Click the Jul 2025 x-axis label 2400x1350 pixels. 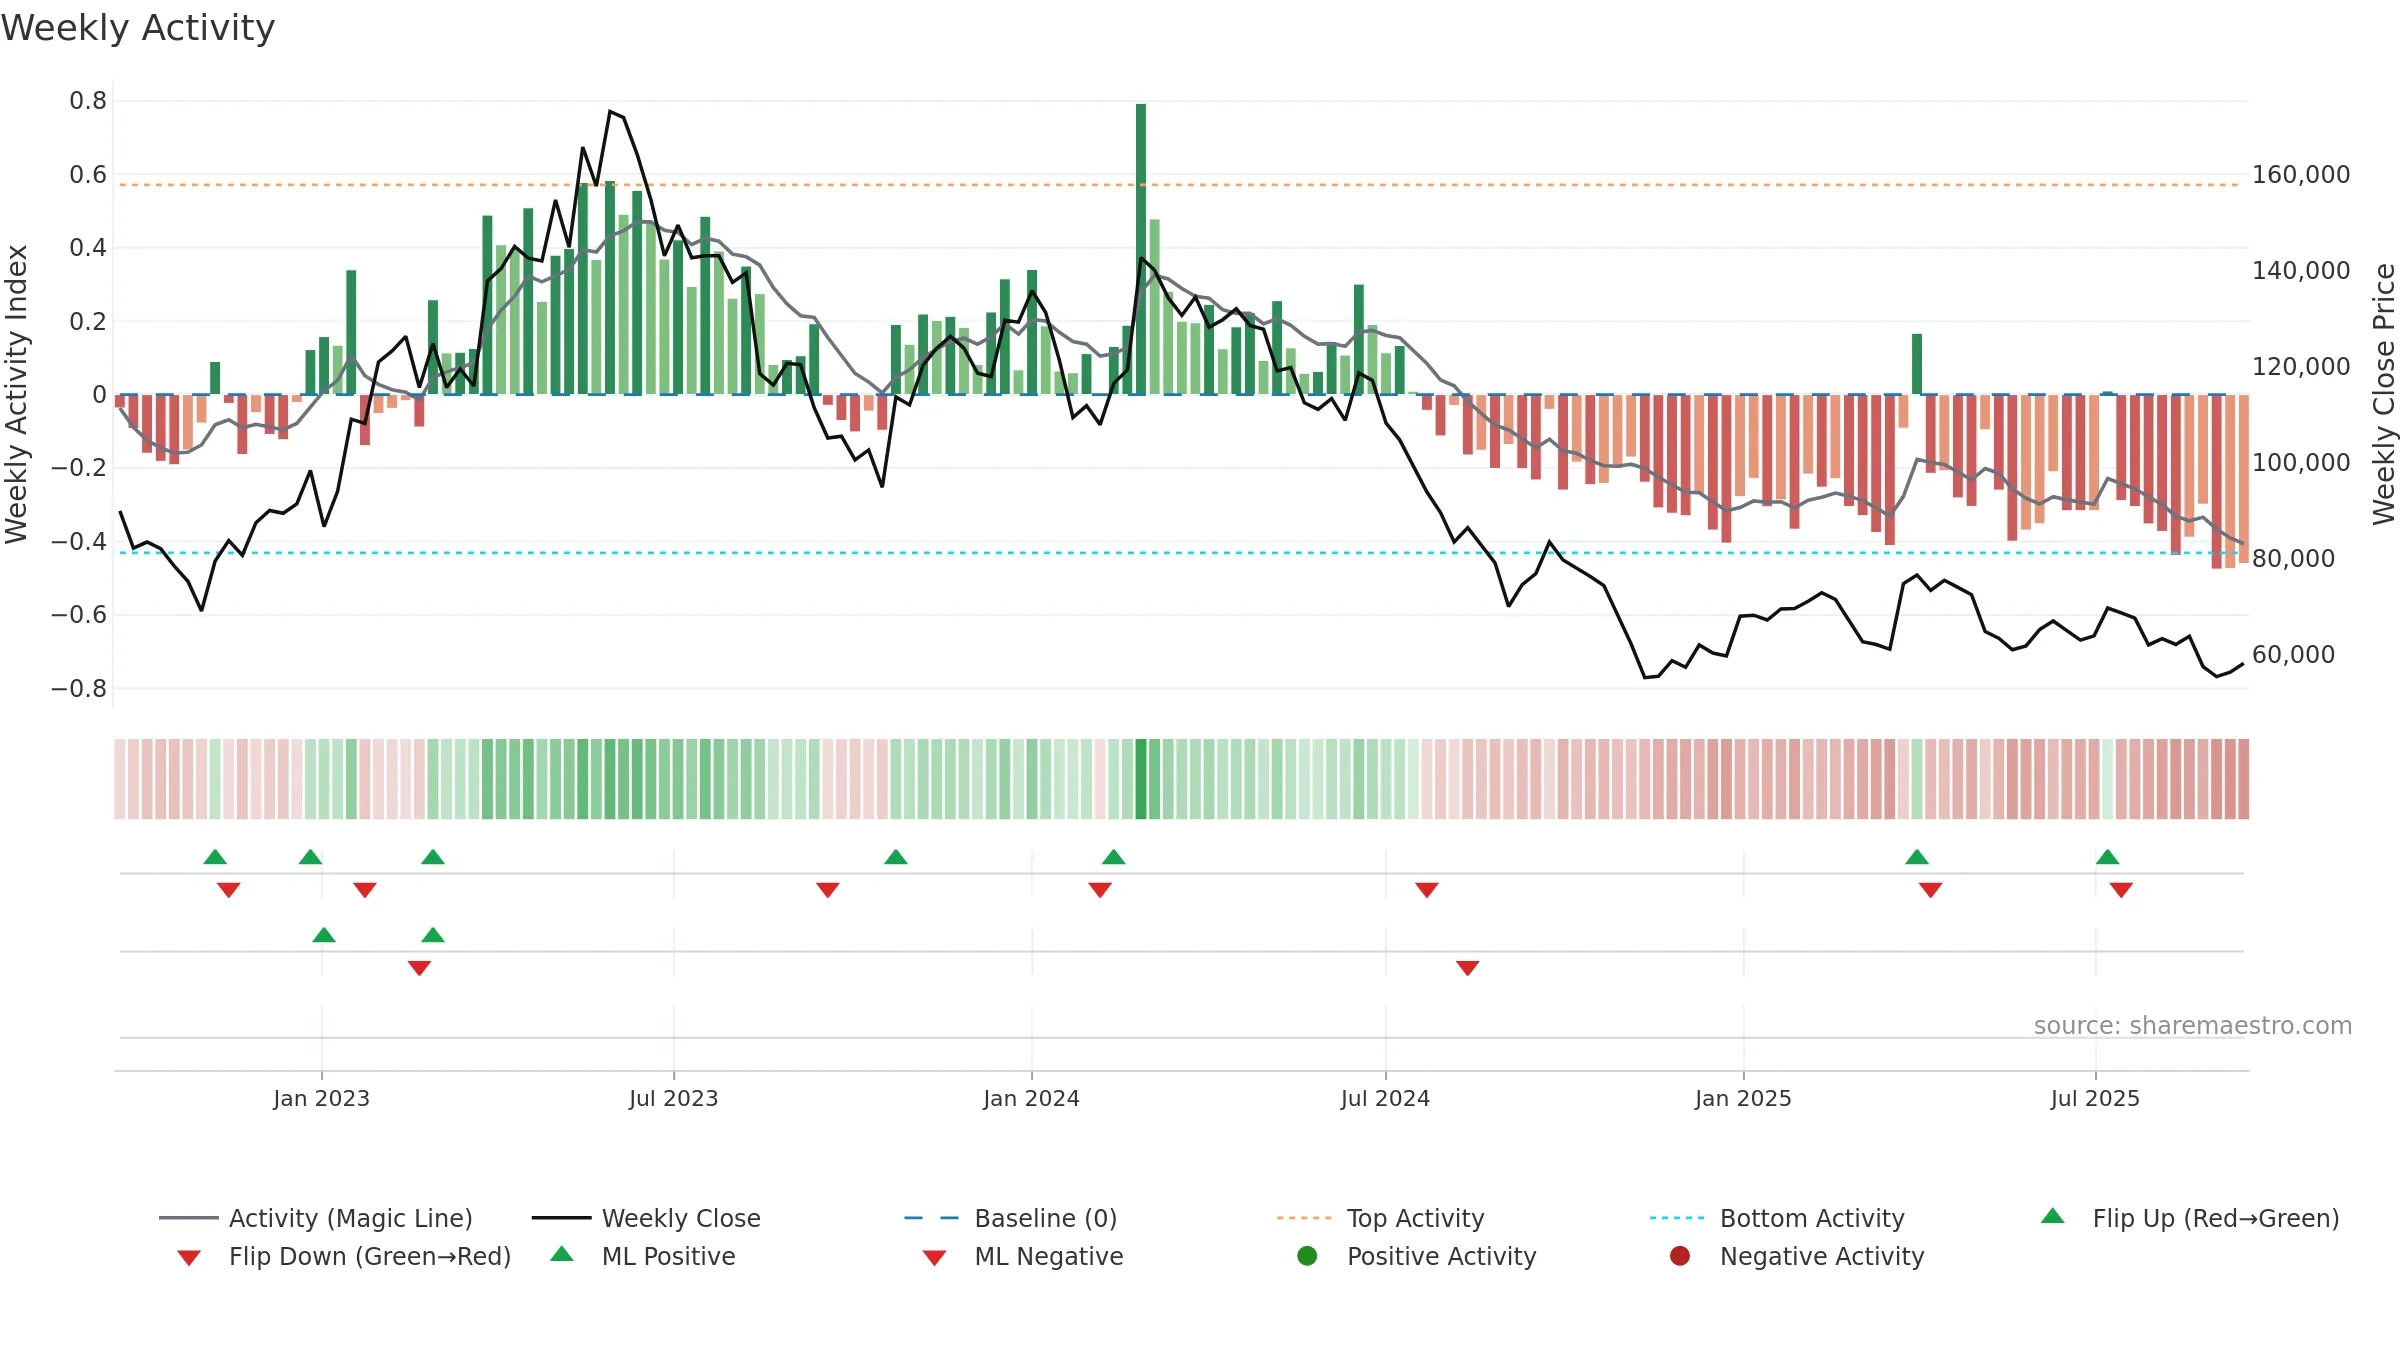click(x=2096, y=1099)
